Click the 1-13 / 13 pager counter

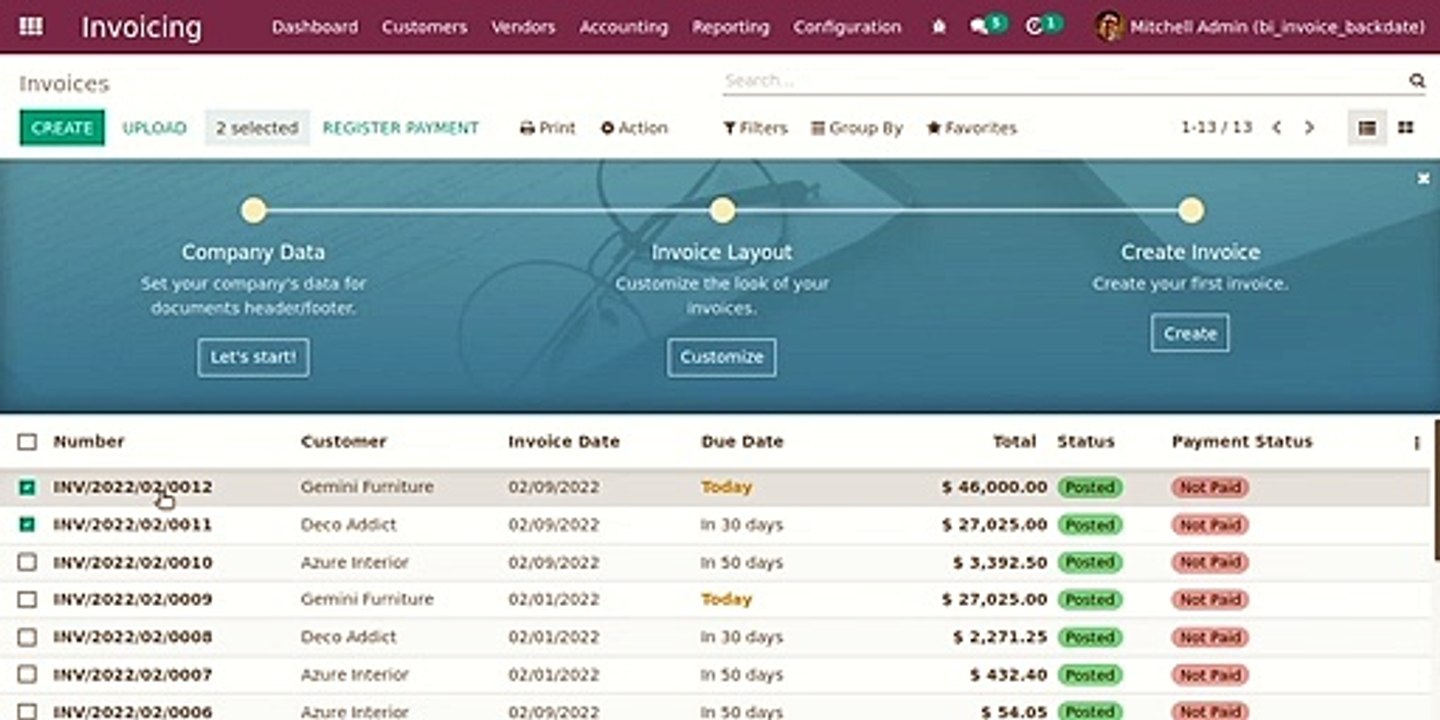click(x=1216, y=128)
